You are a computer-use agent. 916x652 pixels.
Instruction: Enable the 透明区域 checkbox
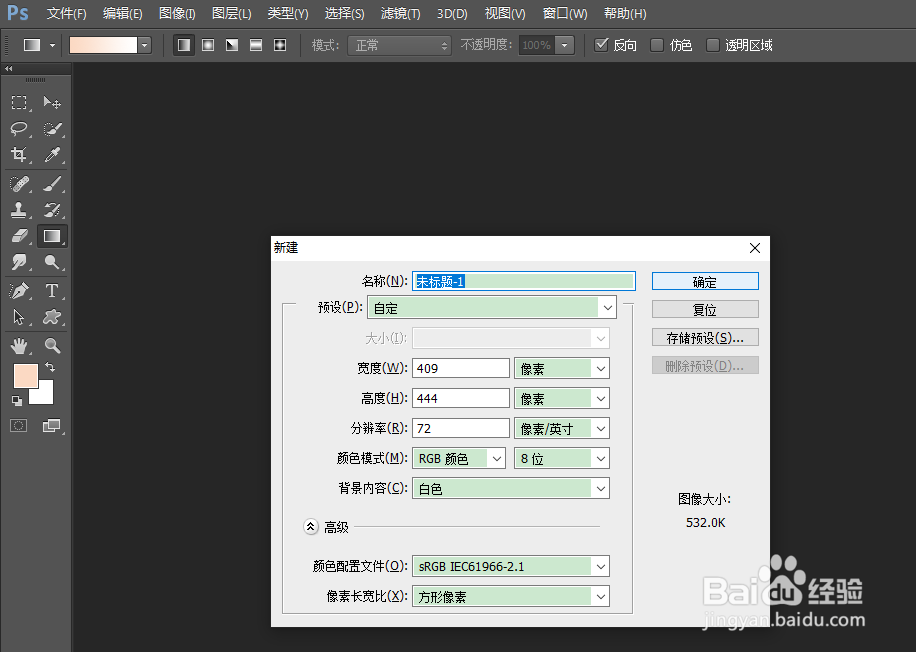[713, 45]
